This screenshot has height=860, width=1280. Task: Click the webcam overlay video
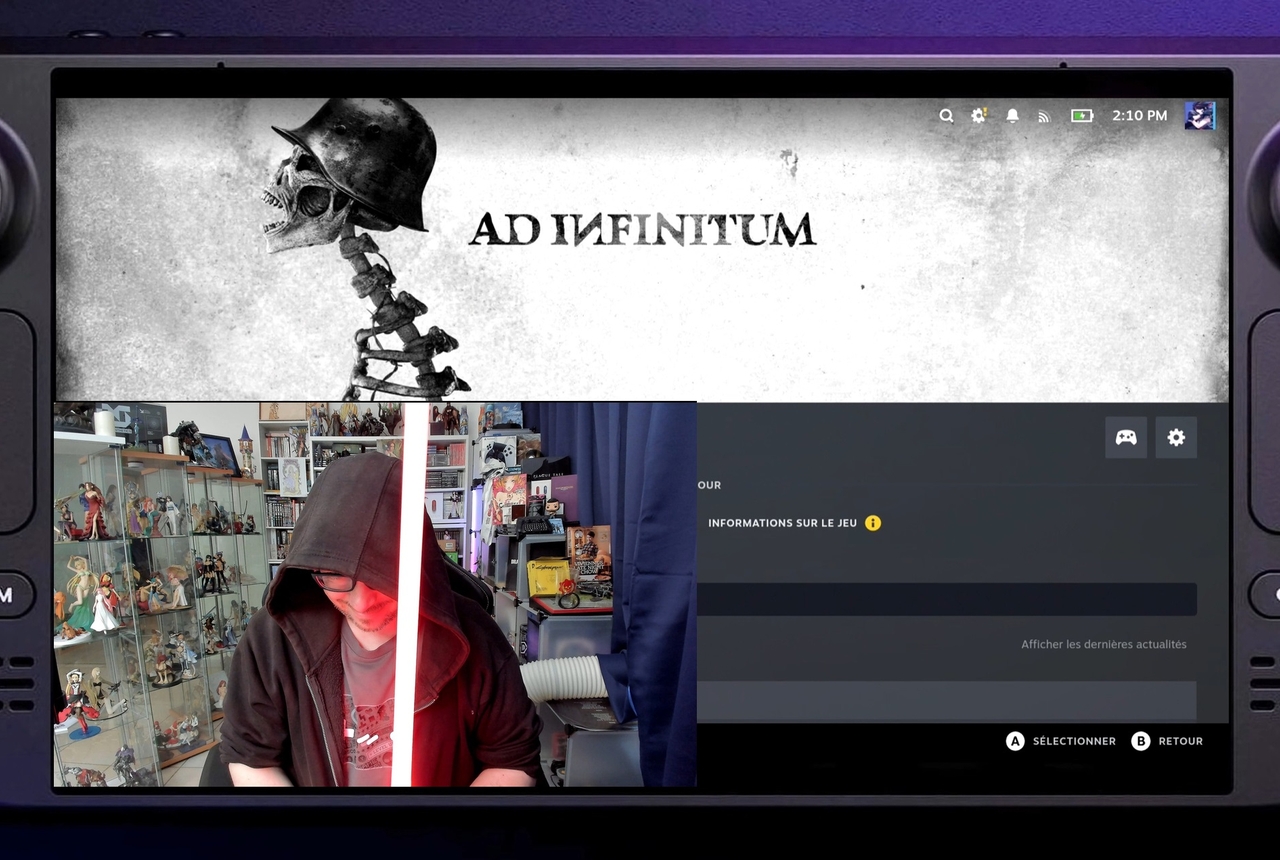[375, 595]
